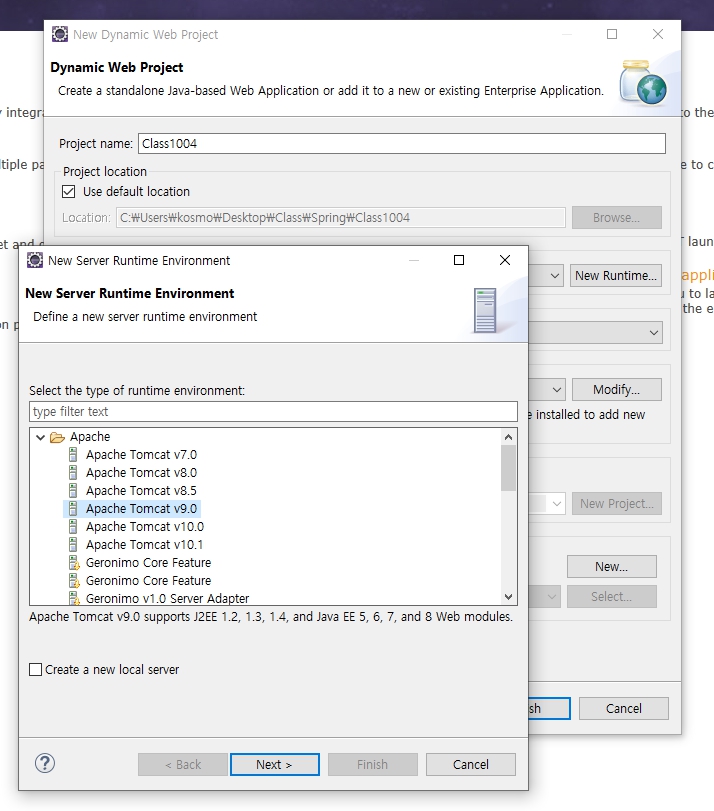Collapse the Apache tree node

[40, 438]
